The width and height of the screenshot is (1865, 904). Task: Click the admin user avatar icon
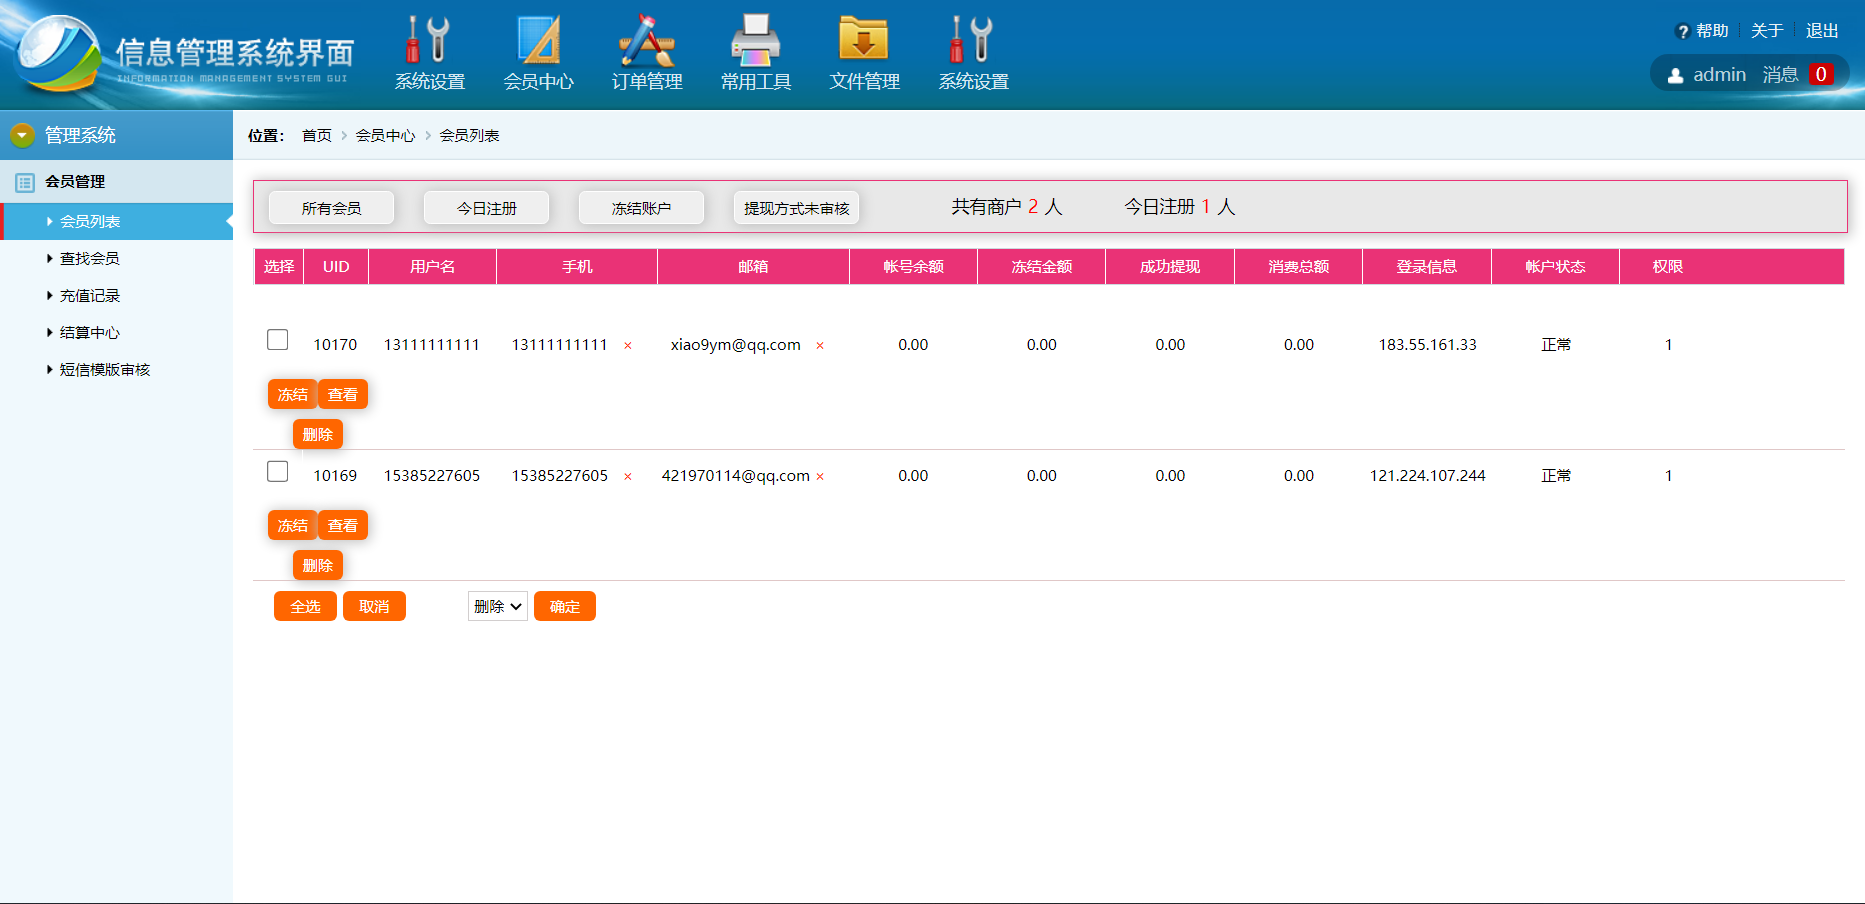point(1676,75)
